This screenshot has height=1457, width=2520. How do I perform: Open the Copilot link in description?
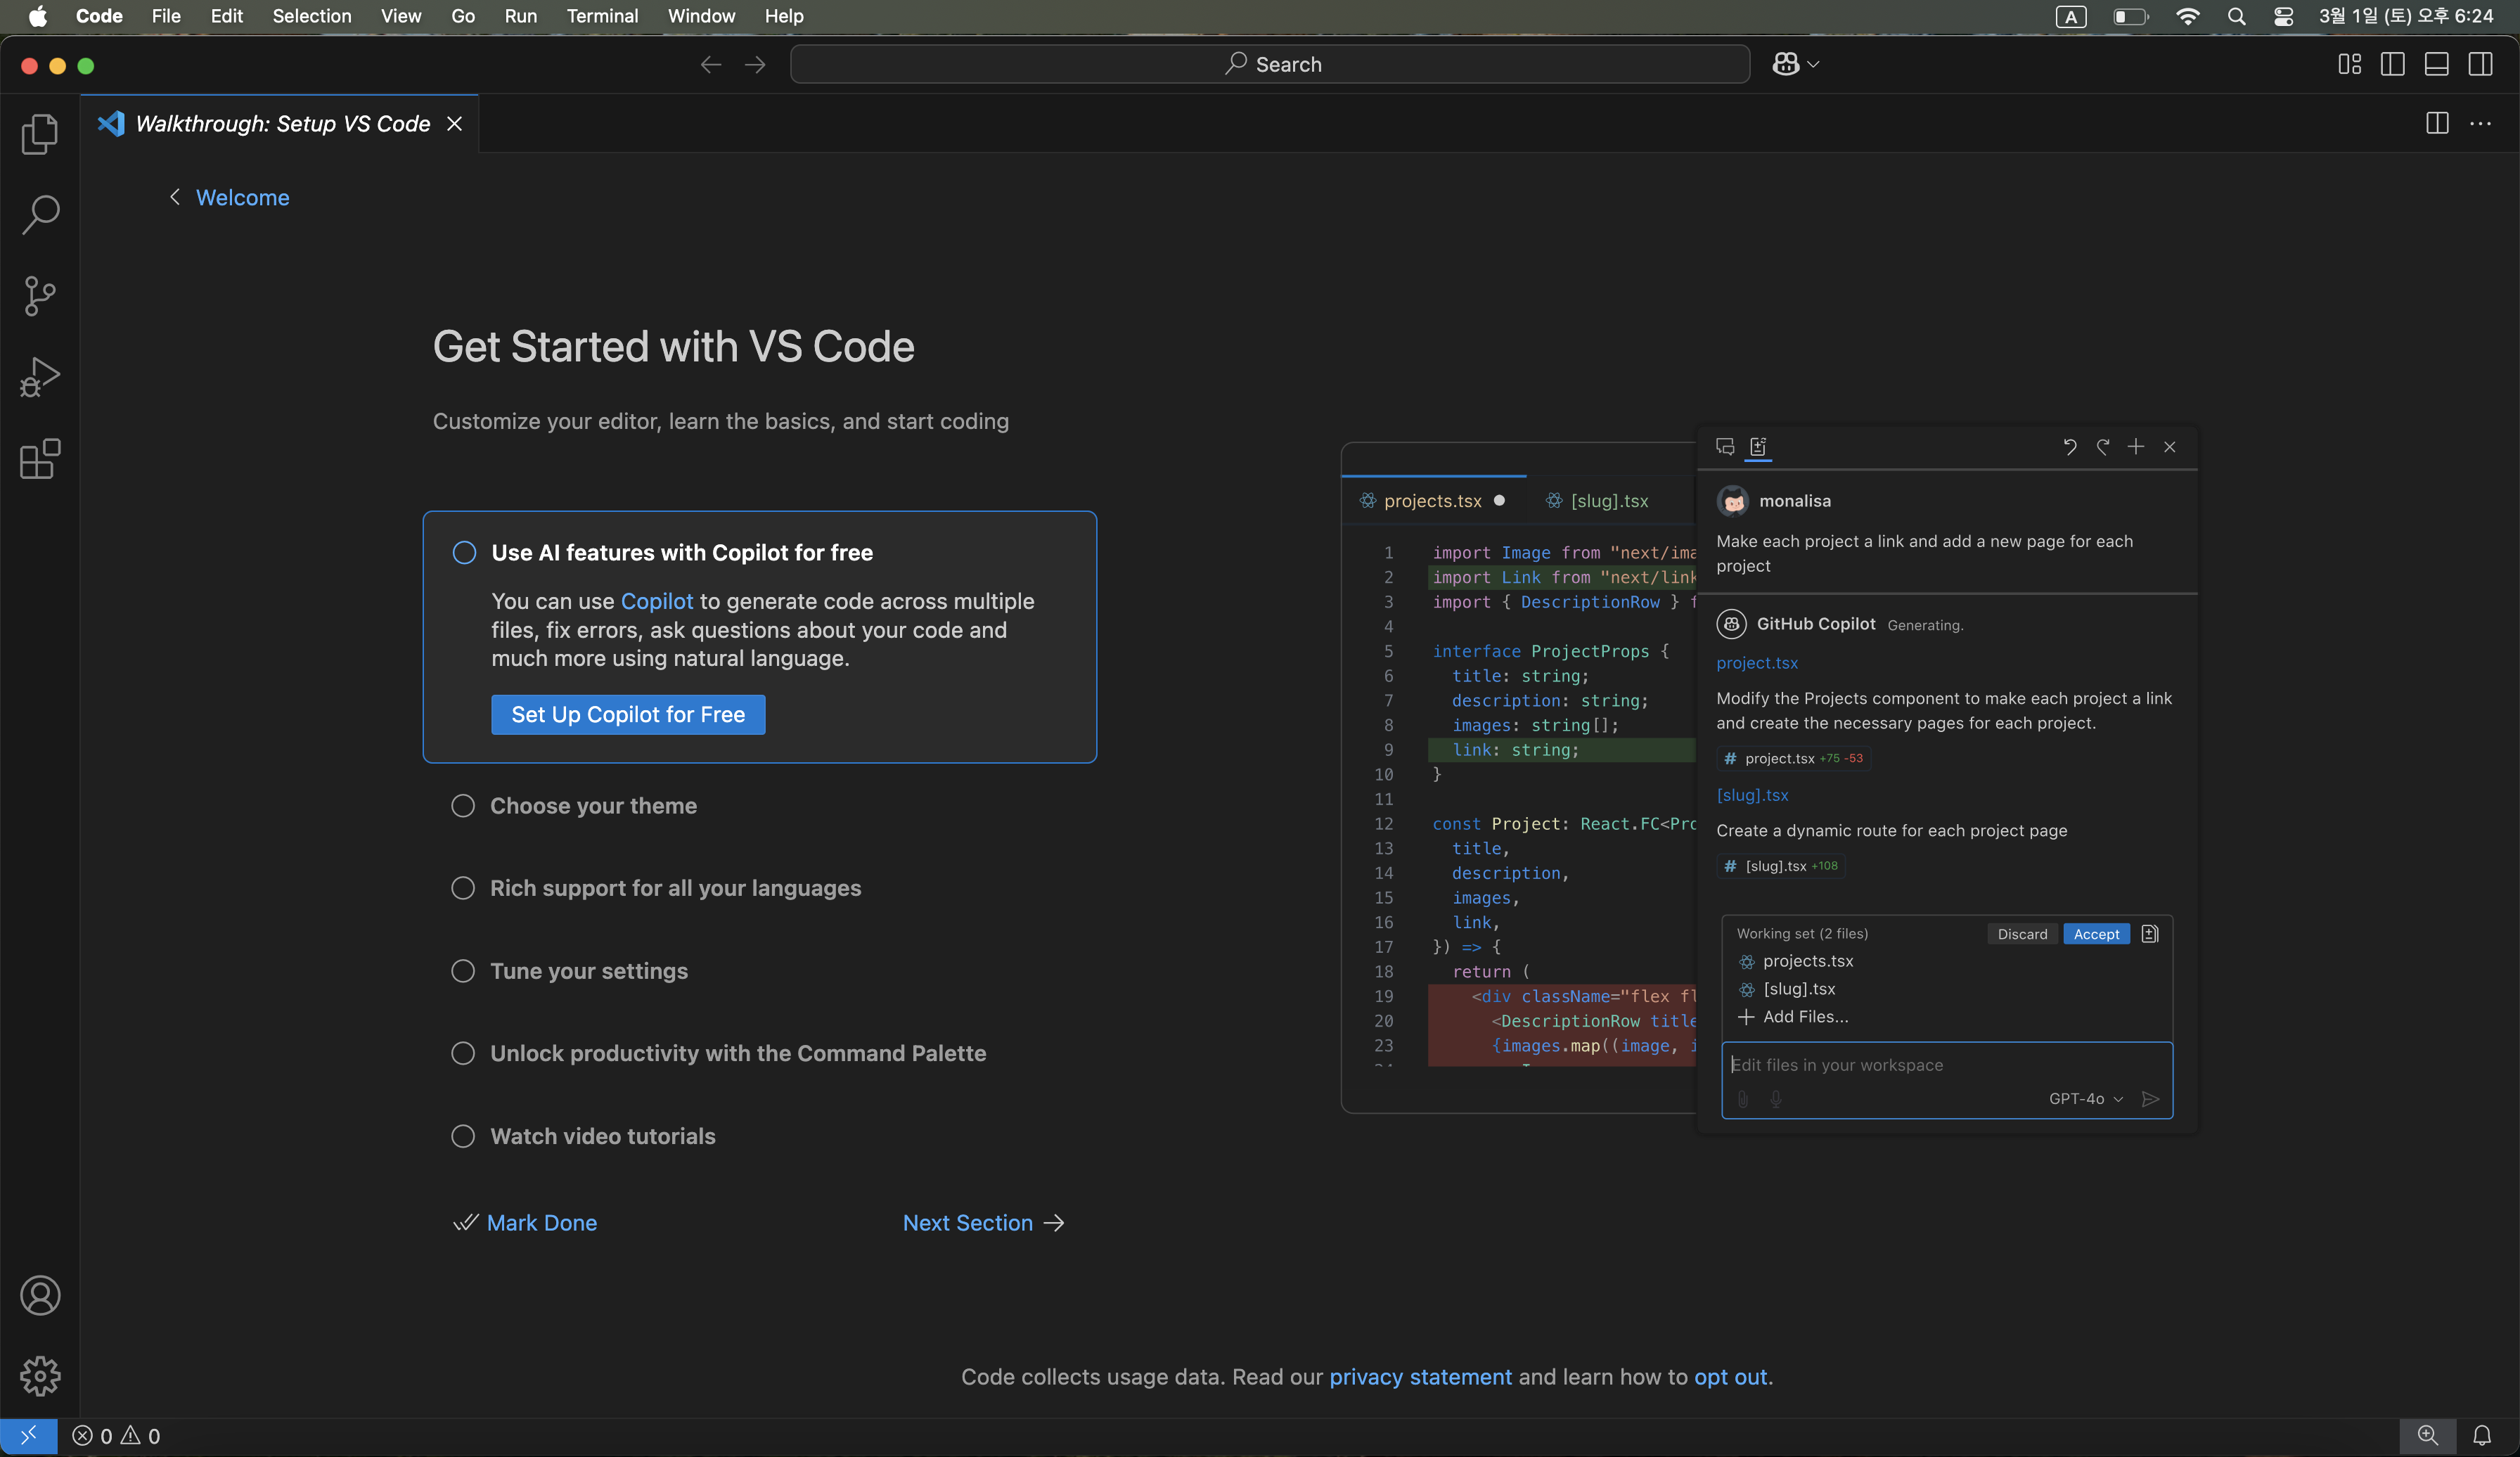[656, 601]
